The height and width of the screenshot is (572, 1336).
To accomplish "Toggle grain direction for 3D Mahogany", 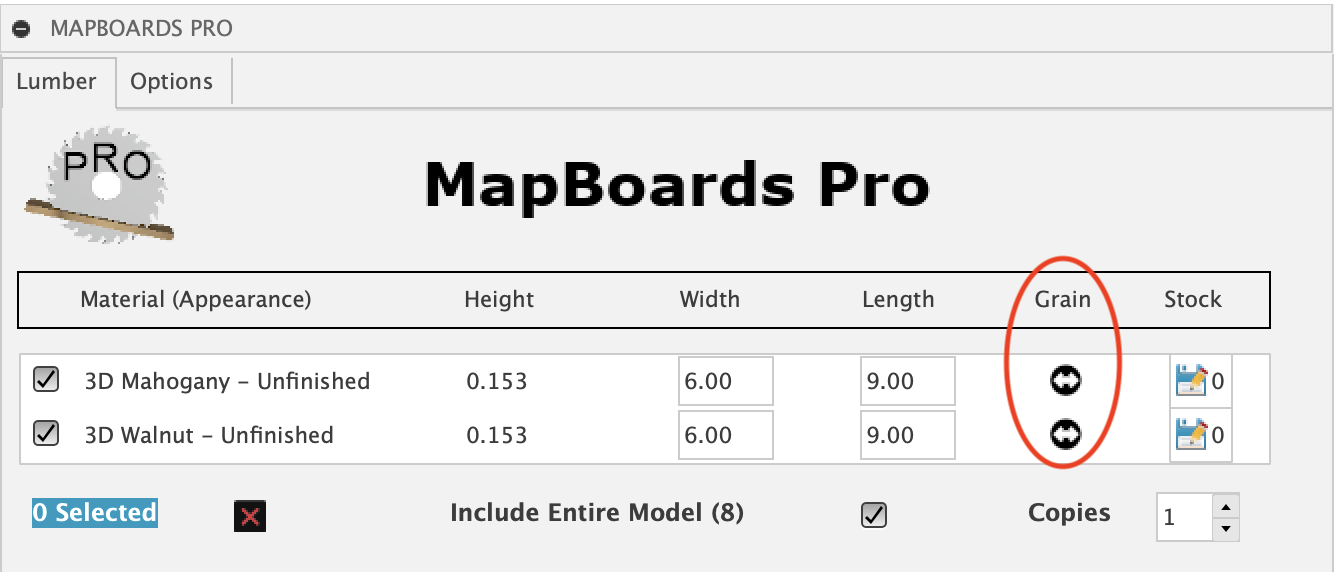I will point(1065,380).
